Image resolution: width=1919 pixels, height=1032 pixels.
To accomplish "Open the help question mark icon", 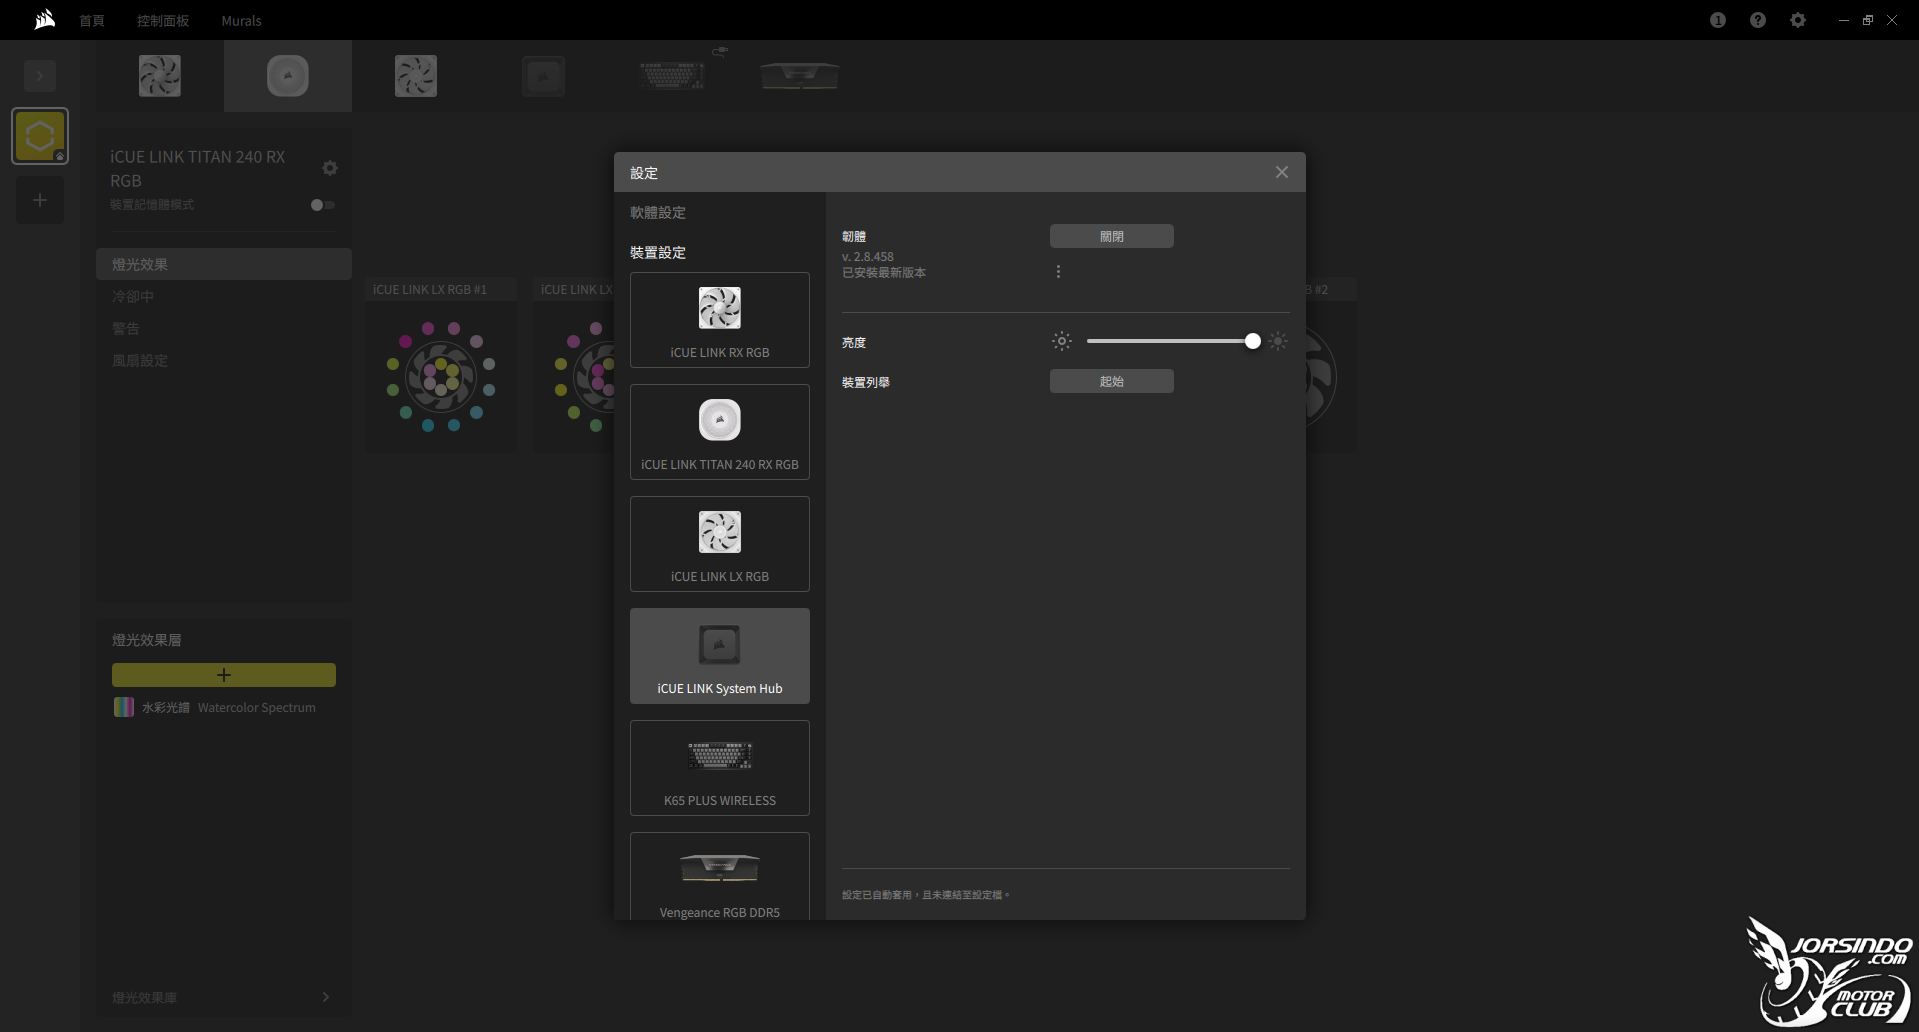I will [x=1758, y=20].
